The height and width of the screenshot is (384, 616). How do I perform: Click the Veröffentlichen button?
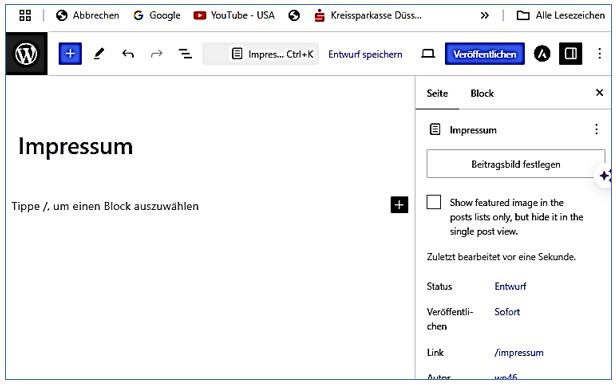click(485, 54)
